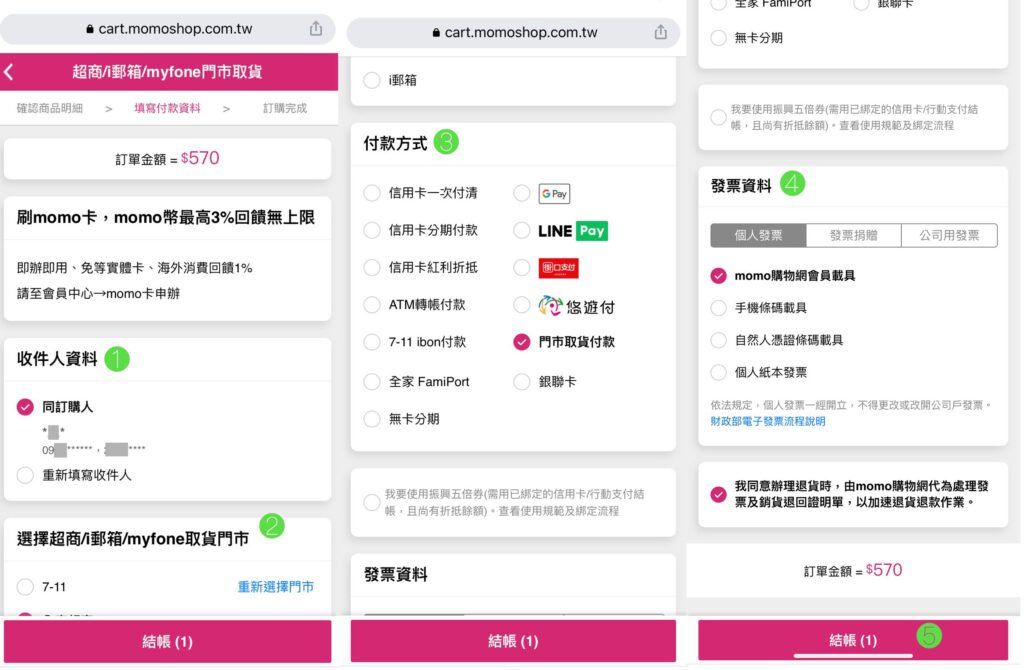Select 信用卡紅利折抵 payment
Image resolution: width=1024 pixels, height=670 pixels.
(x=372, y=267)
